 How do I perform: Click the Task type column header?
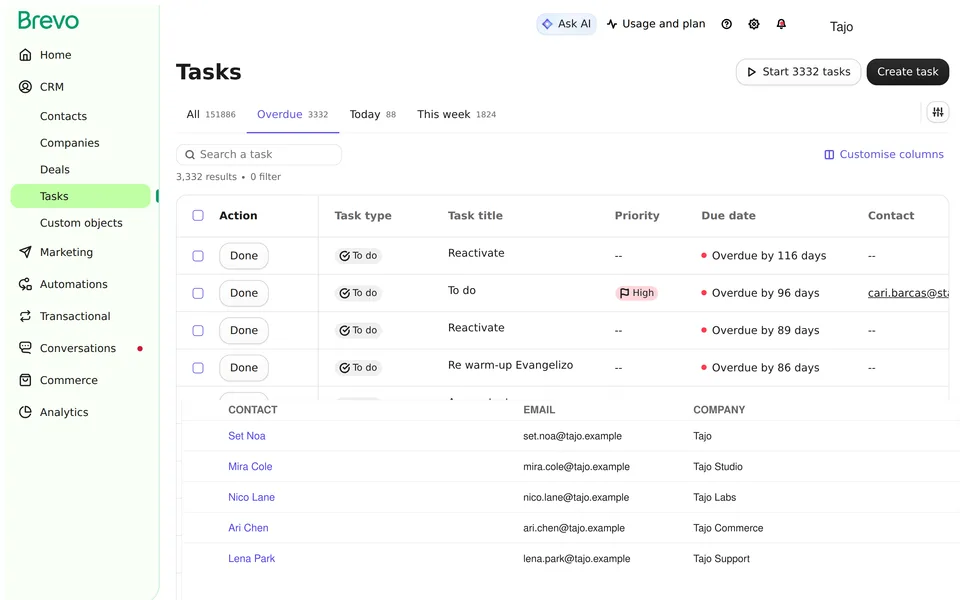pyautogui.click(x=362, y=216)
